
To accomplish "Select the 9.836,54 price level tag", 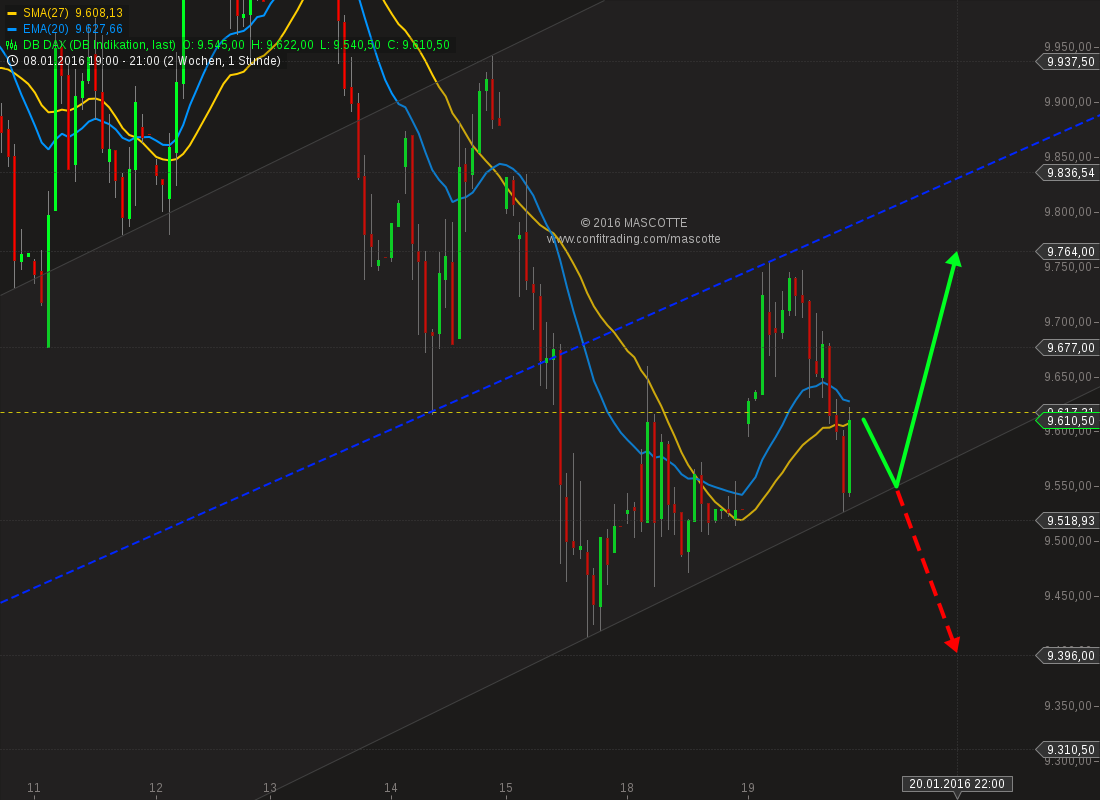I will coord(1067,173).
